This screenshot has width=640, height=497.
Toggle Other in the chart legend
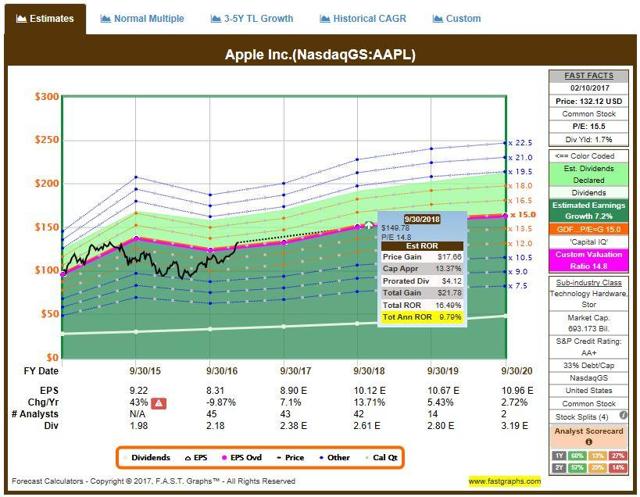click(x=335, y=457)
